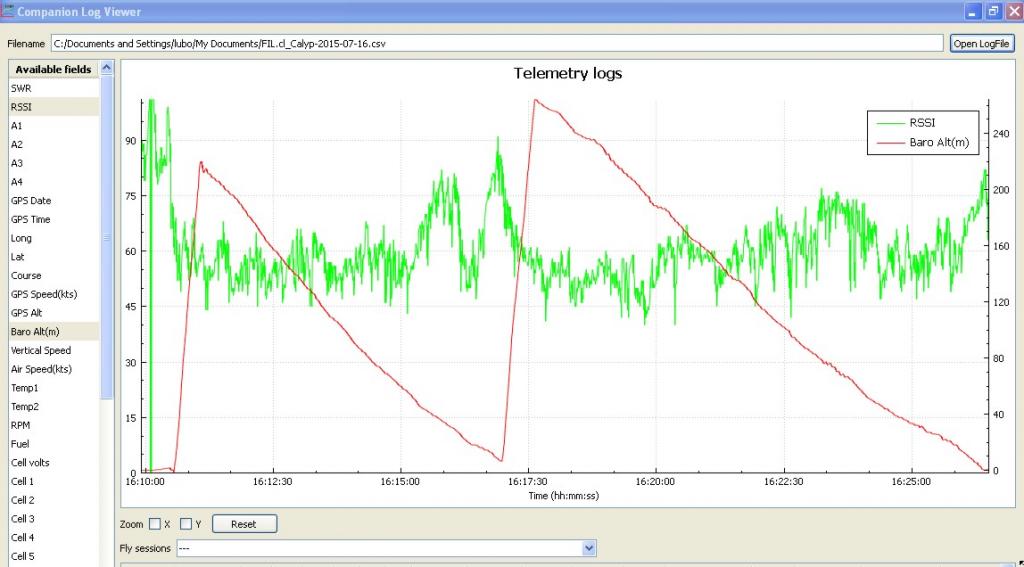The width and height of the screenshot is (1024, 567).
Task: Click the Companion Log Viewer title bar icon
Action: tap(8, 12)
